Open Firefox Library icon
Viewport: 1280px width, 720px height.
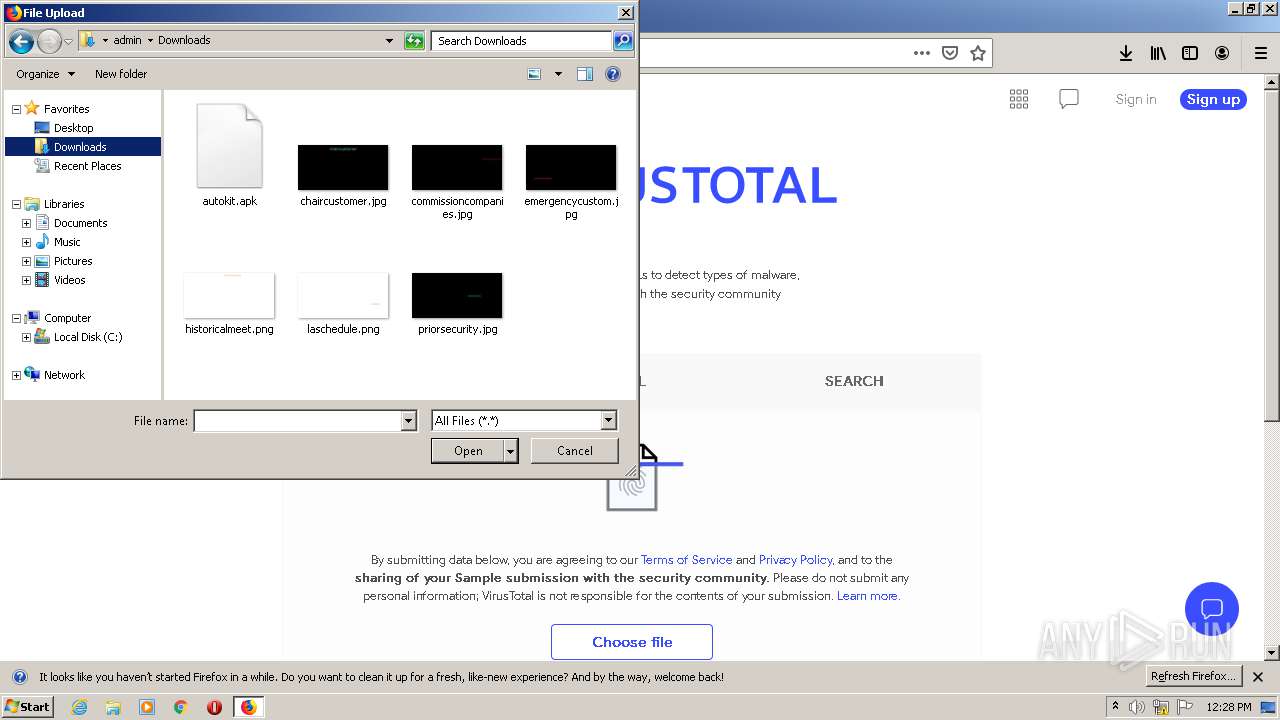point(1158,53)
